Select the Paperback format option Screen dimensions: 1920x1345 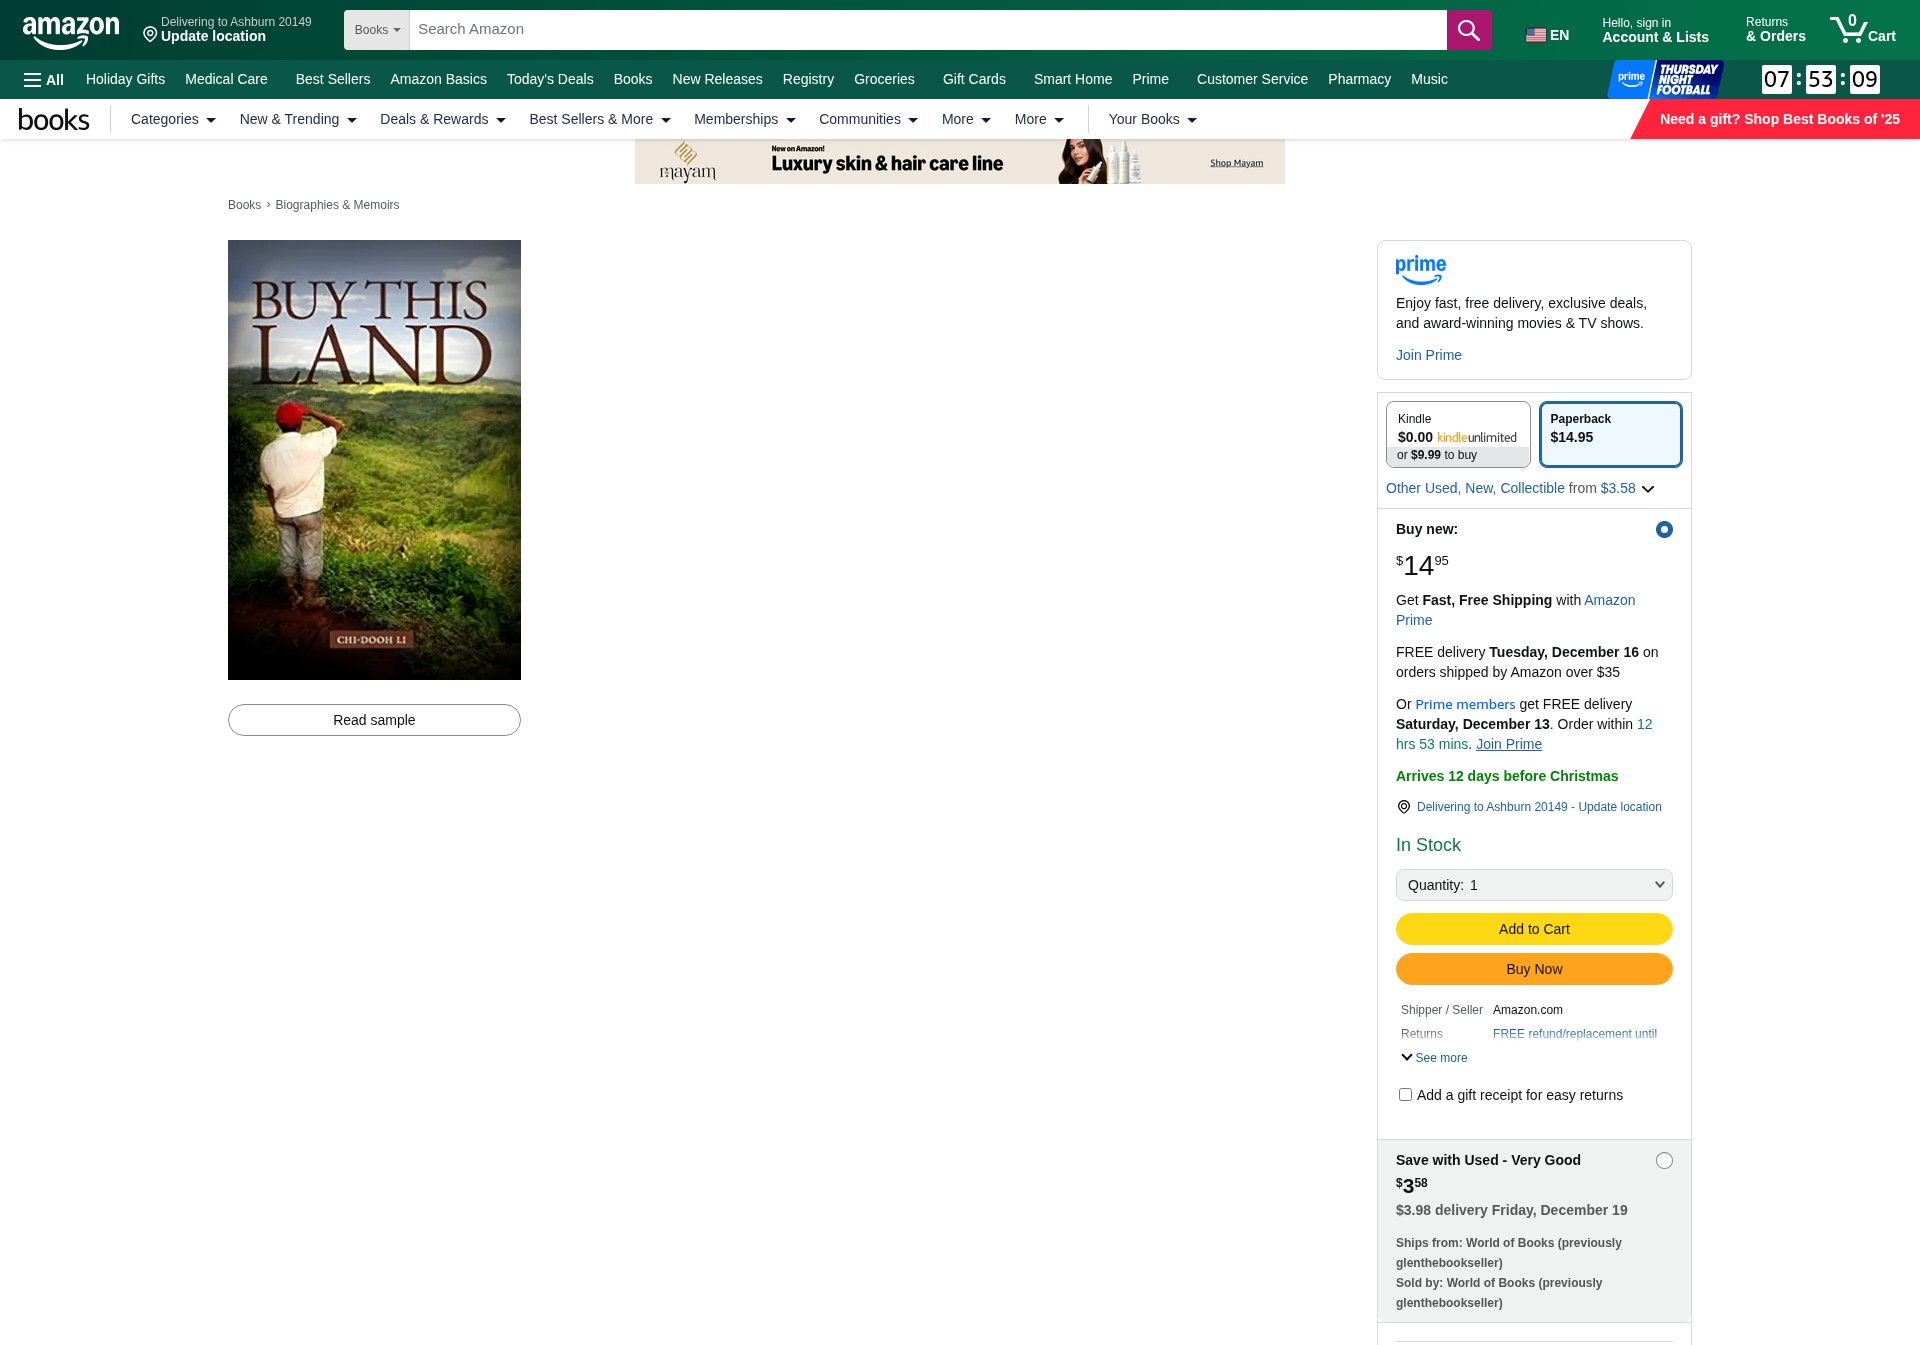(1610, 435)
